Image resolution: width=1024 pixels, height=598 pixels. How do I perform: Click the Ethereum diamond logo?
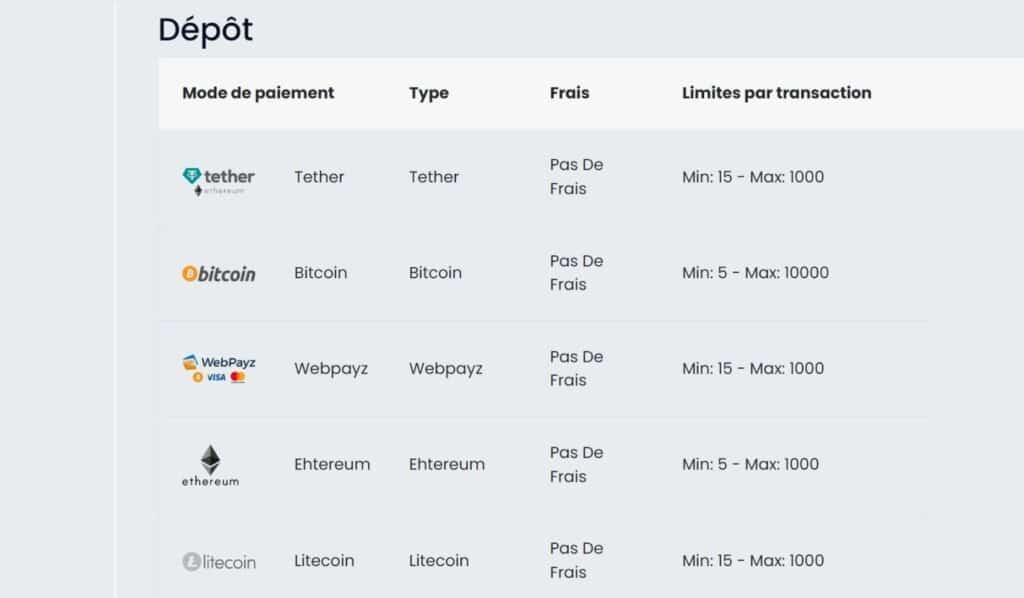210,465
